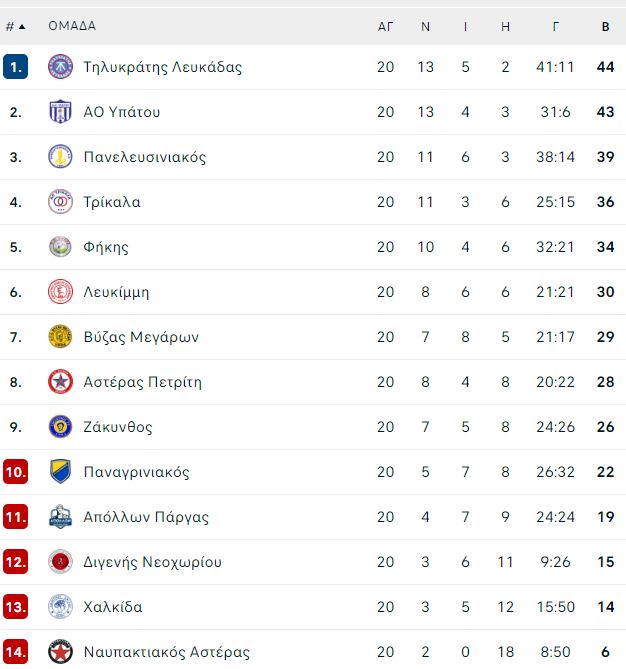626x669 pixels.
Task: Open the Διγενής Νεοχωρίου team link
Action: pyautogui.click(x=152, y=562)
